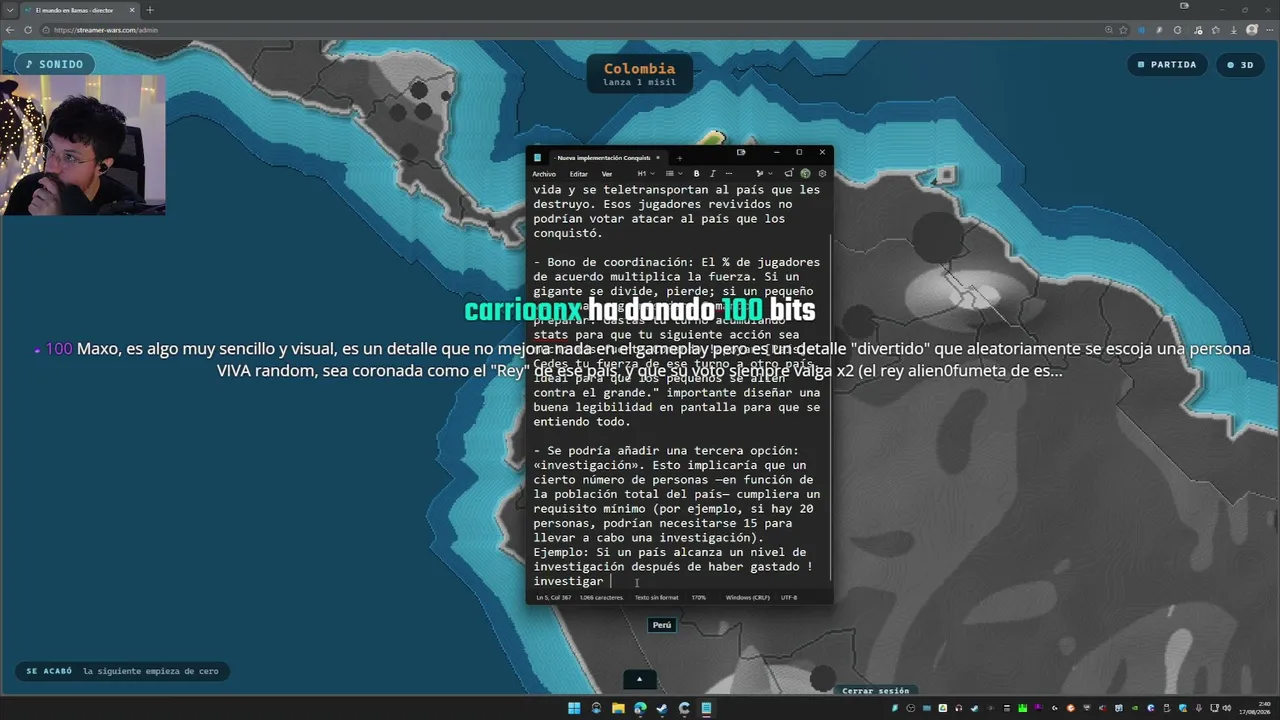
Task: Expand the bottom panel arrow on the map
Action: click(639, 679)
